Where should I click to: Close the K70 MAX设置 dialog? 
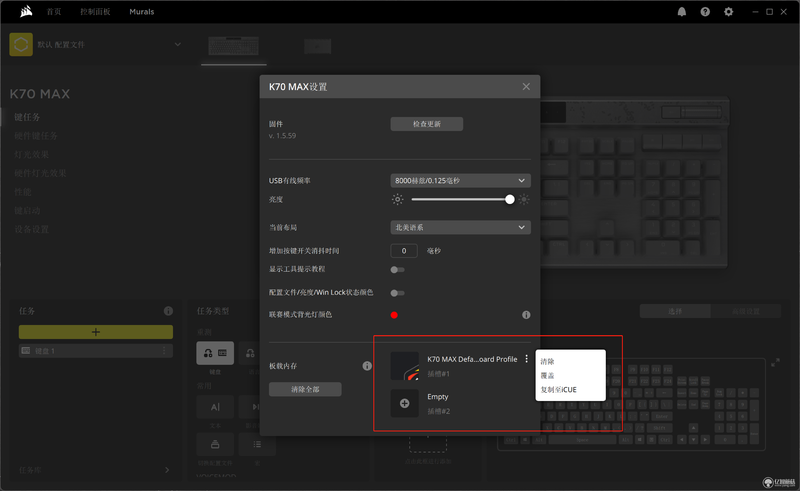526,87
